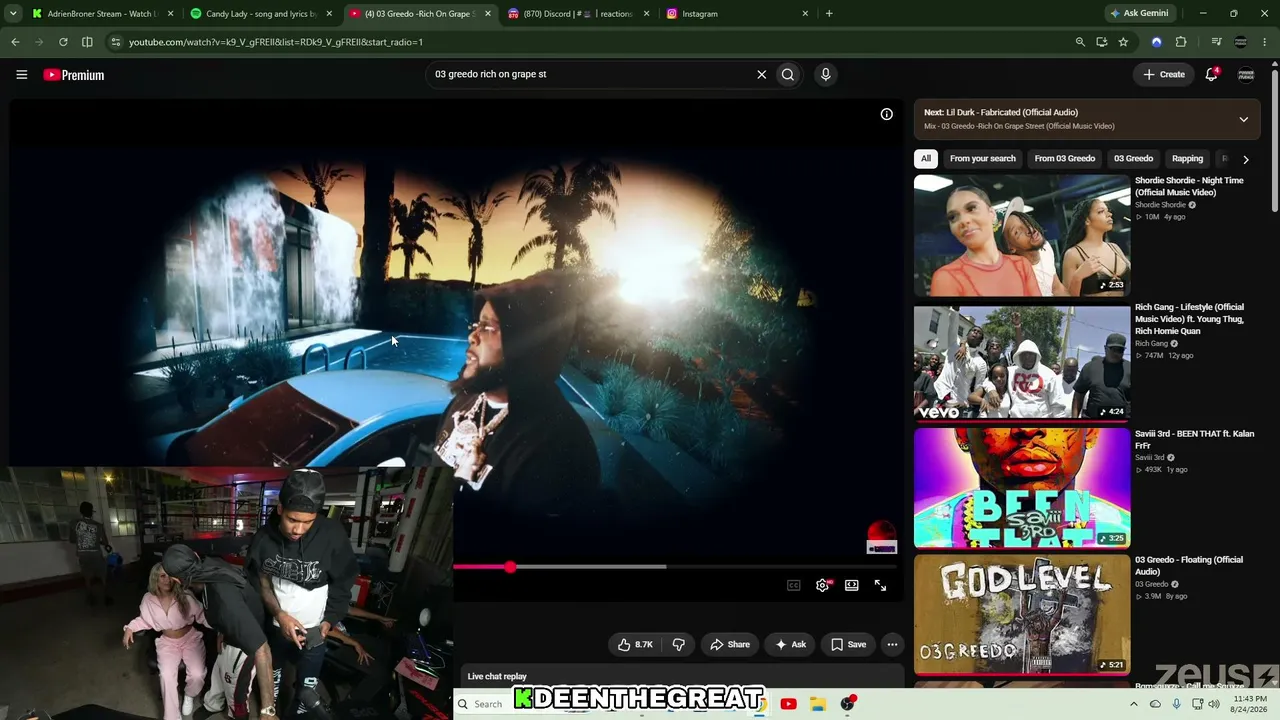Open the Chrome extensions puzzle icon
This screenshot has width=1280, height=720.
pyautogui.click(x=1181, y=42)
